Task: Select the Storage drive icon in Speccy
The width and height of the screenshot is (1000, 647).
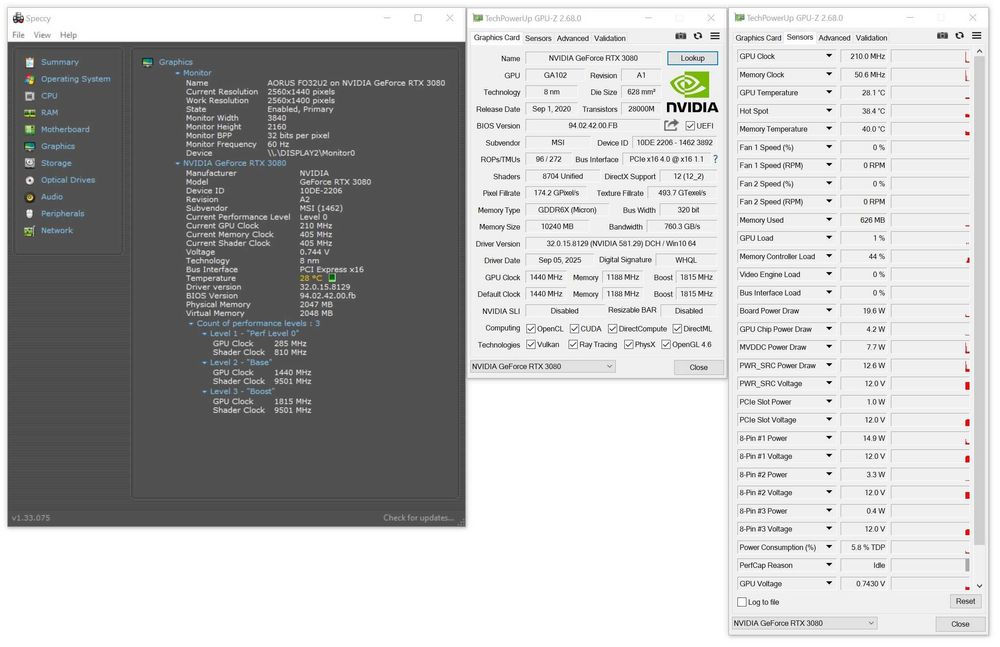Action: click(29, 163)
